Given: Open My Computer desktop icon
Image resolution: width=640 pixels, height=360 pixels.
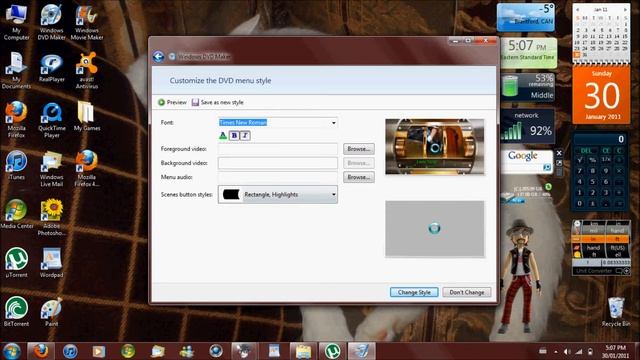Looking at the screenshot, I should click(x=16, y=22).
